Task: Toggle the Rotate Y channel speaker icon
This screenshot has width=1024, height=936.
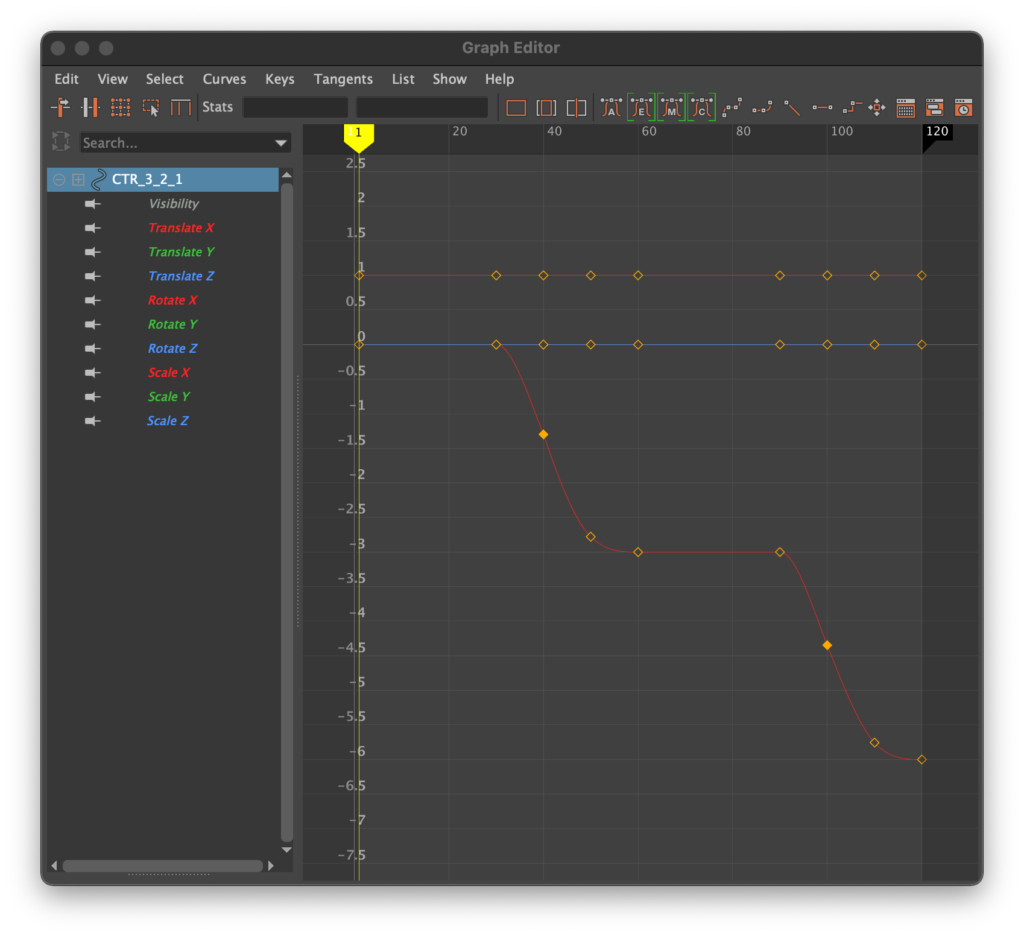Action: 93,324
